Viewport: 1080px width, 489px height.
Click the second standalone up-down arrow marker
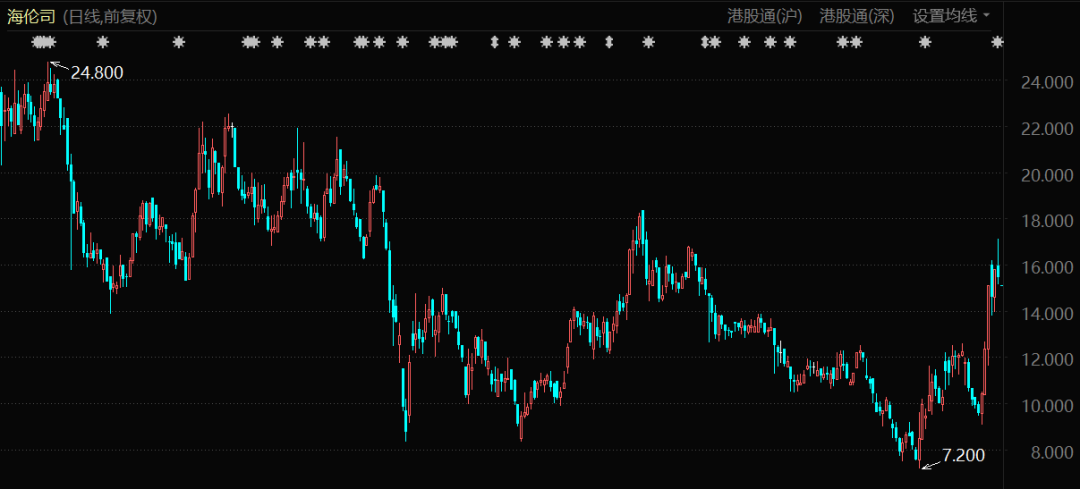(x=609, y=42)
